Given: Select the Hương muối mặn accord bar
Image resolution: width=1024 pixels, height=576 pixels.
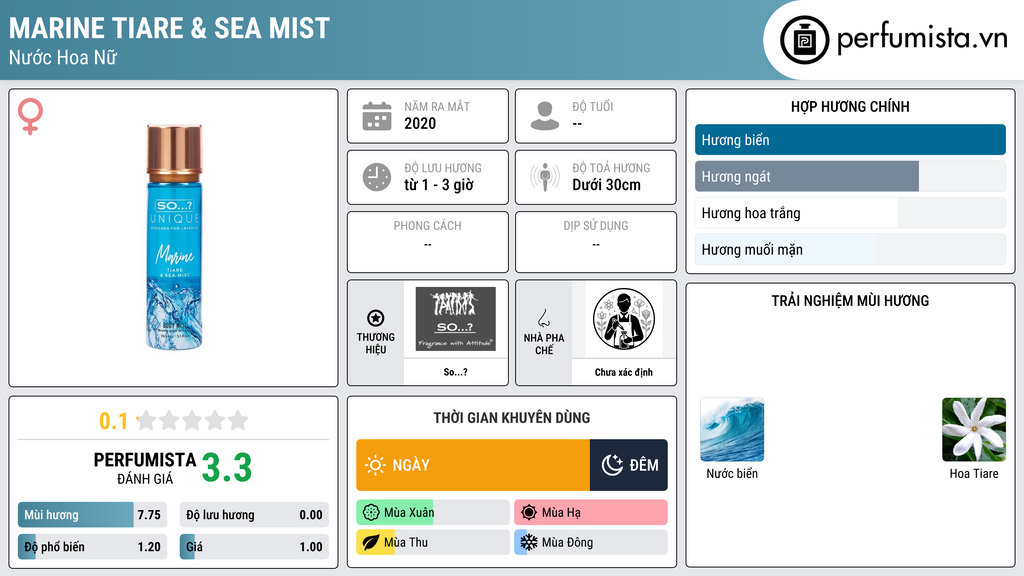Looking at the screenshot, I should [x=850, y=249].
